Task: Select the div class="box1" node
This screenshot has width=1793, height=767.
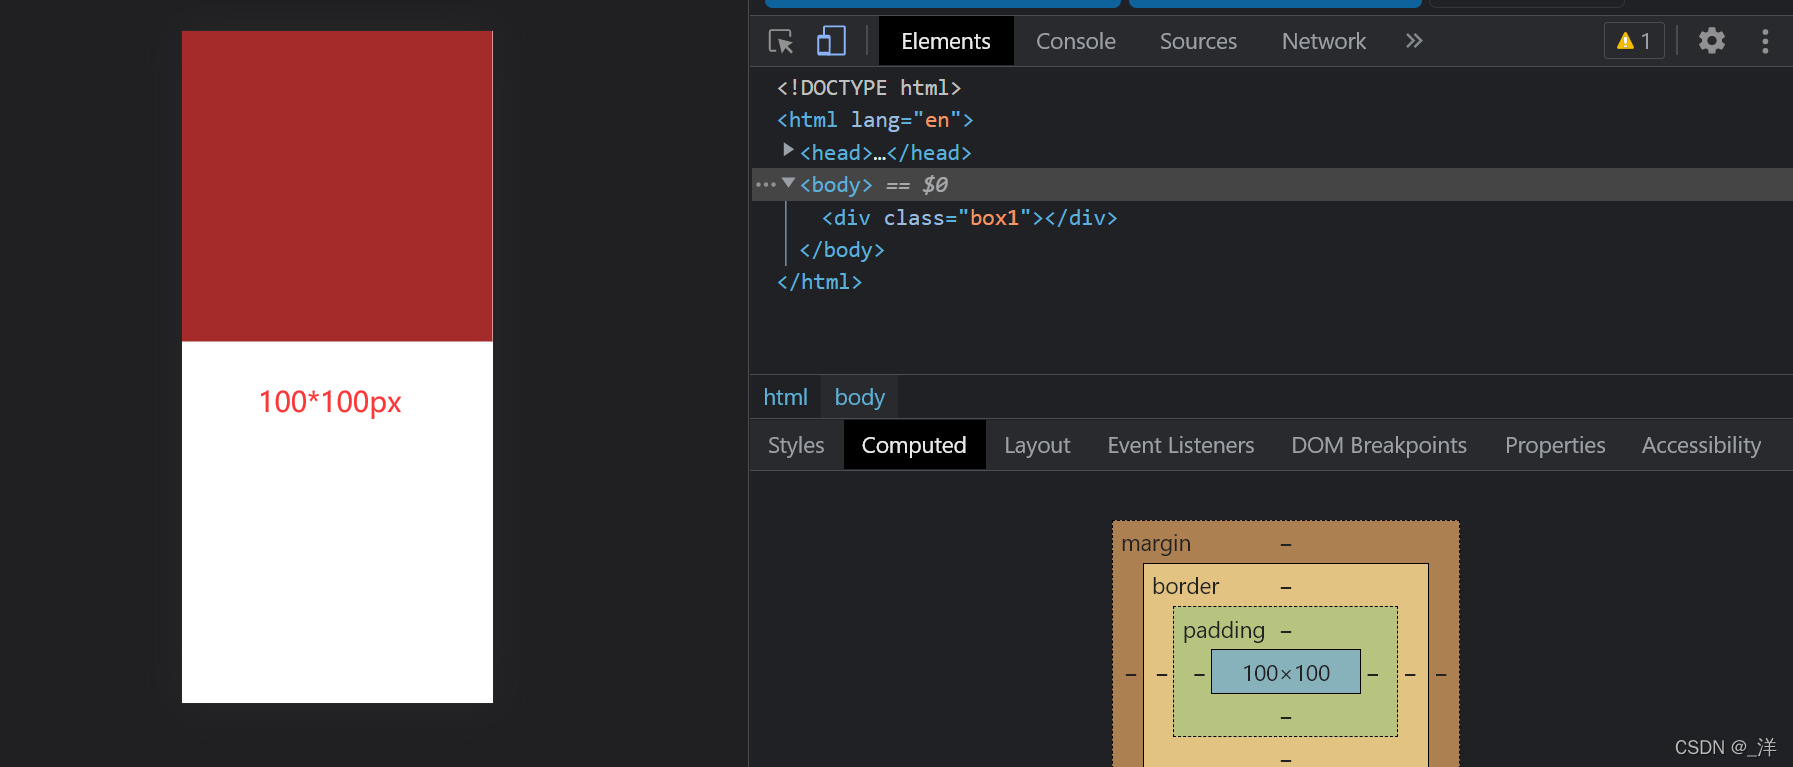Action: pyautogui.click(x=969, y=218)
